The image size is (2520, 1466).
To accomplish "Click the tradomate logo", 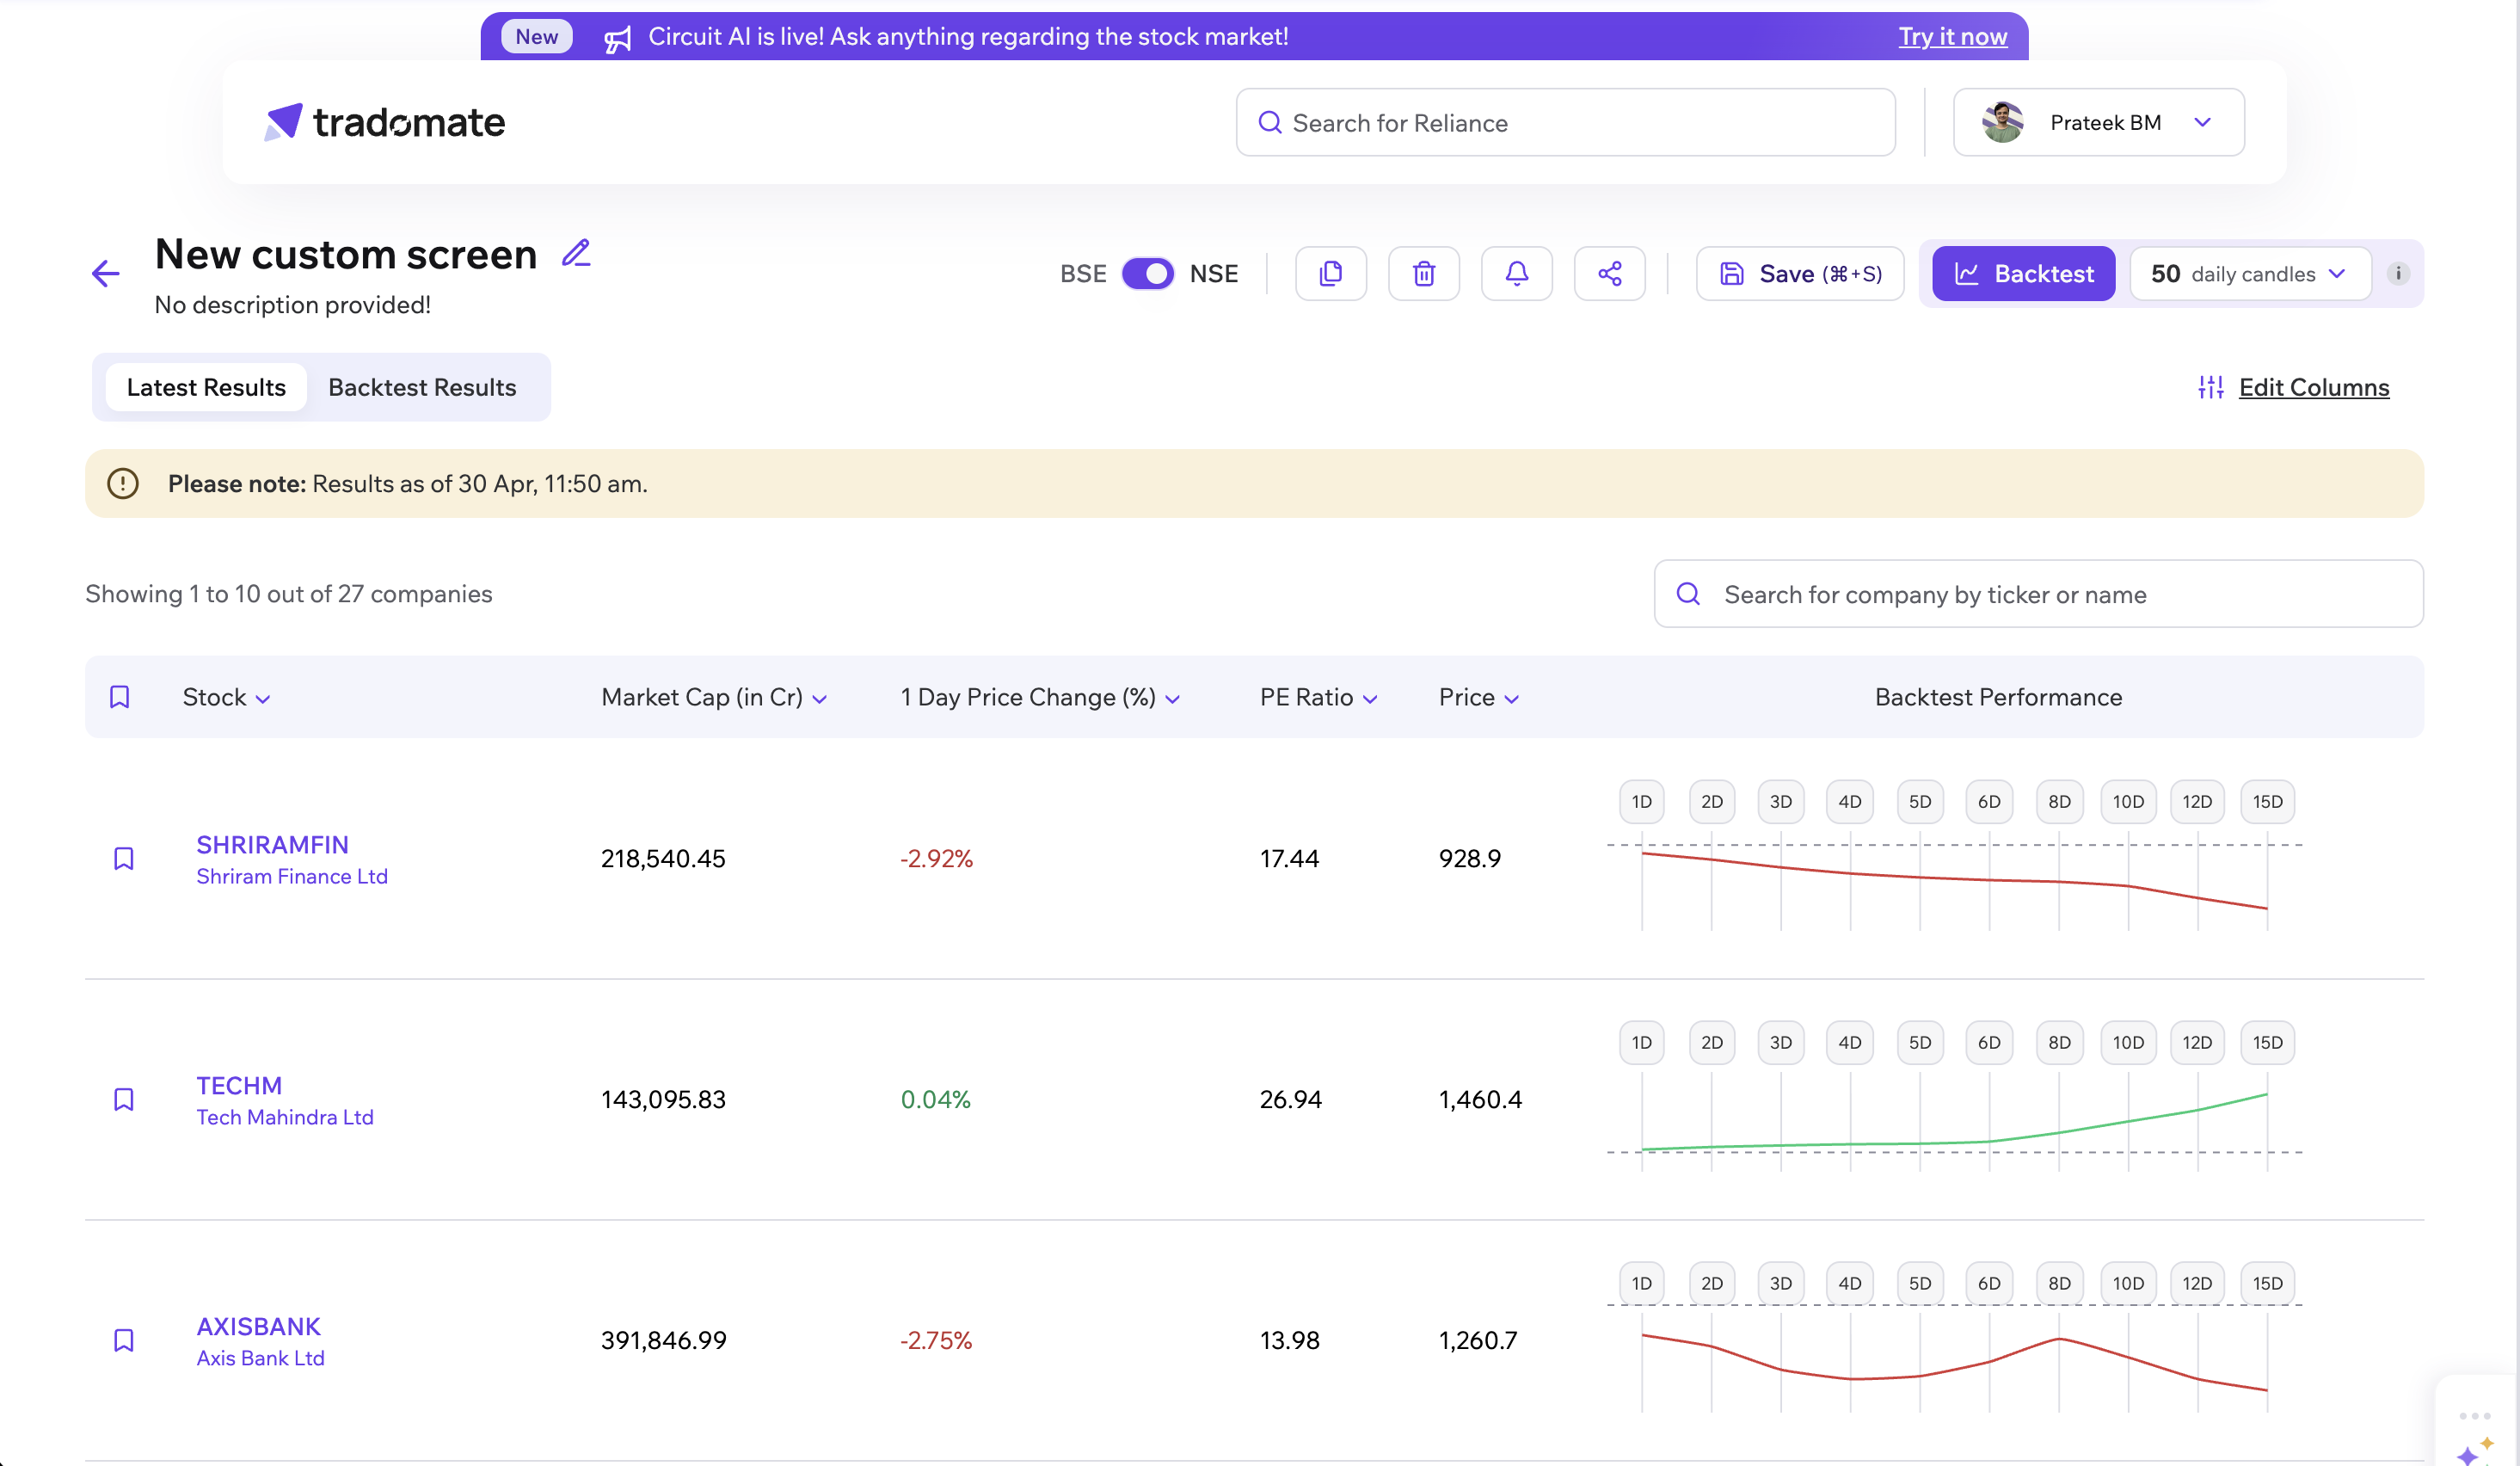I will pyautogui.click(x=385, y=122).
